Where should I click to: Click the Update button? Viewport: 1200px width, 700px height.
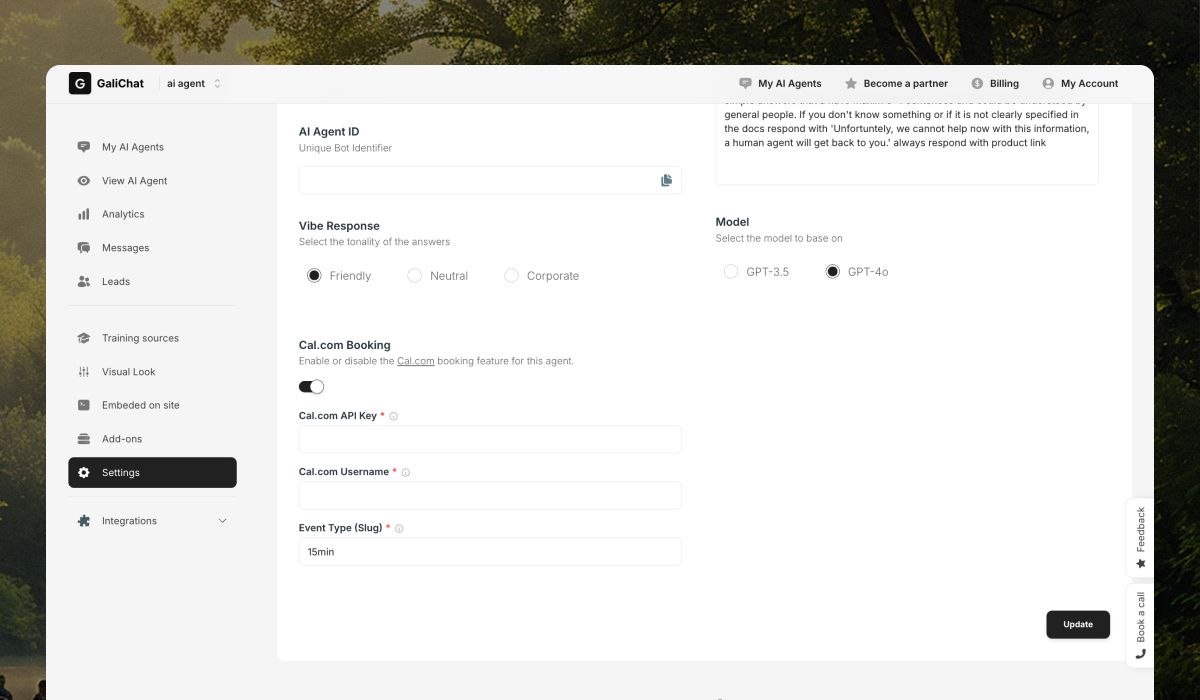click(x=1077, y=624)
